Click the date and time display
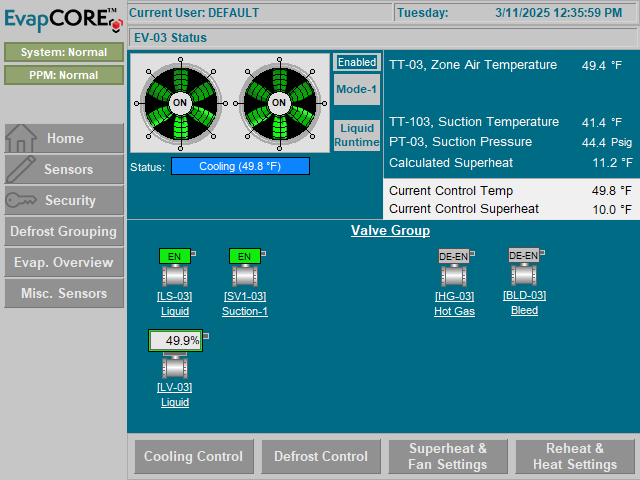The height and width of the screenshot is (480, 640). [516, 13]
